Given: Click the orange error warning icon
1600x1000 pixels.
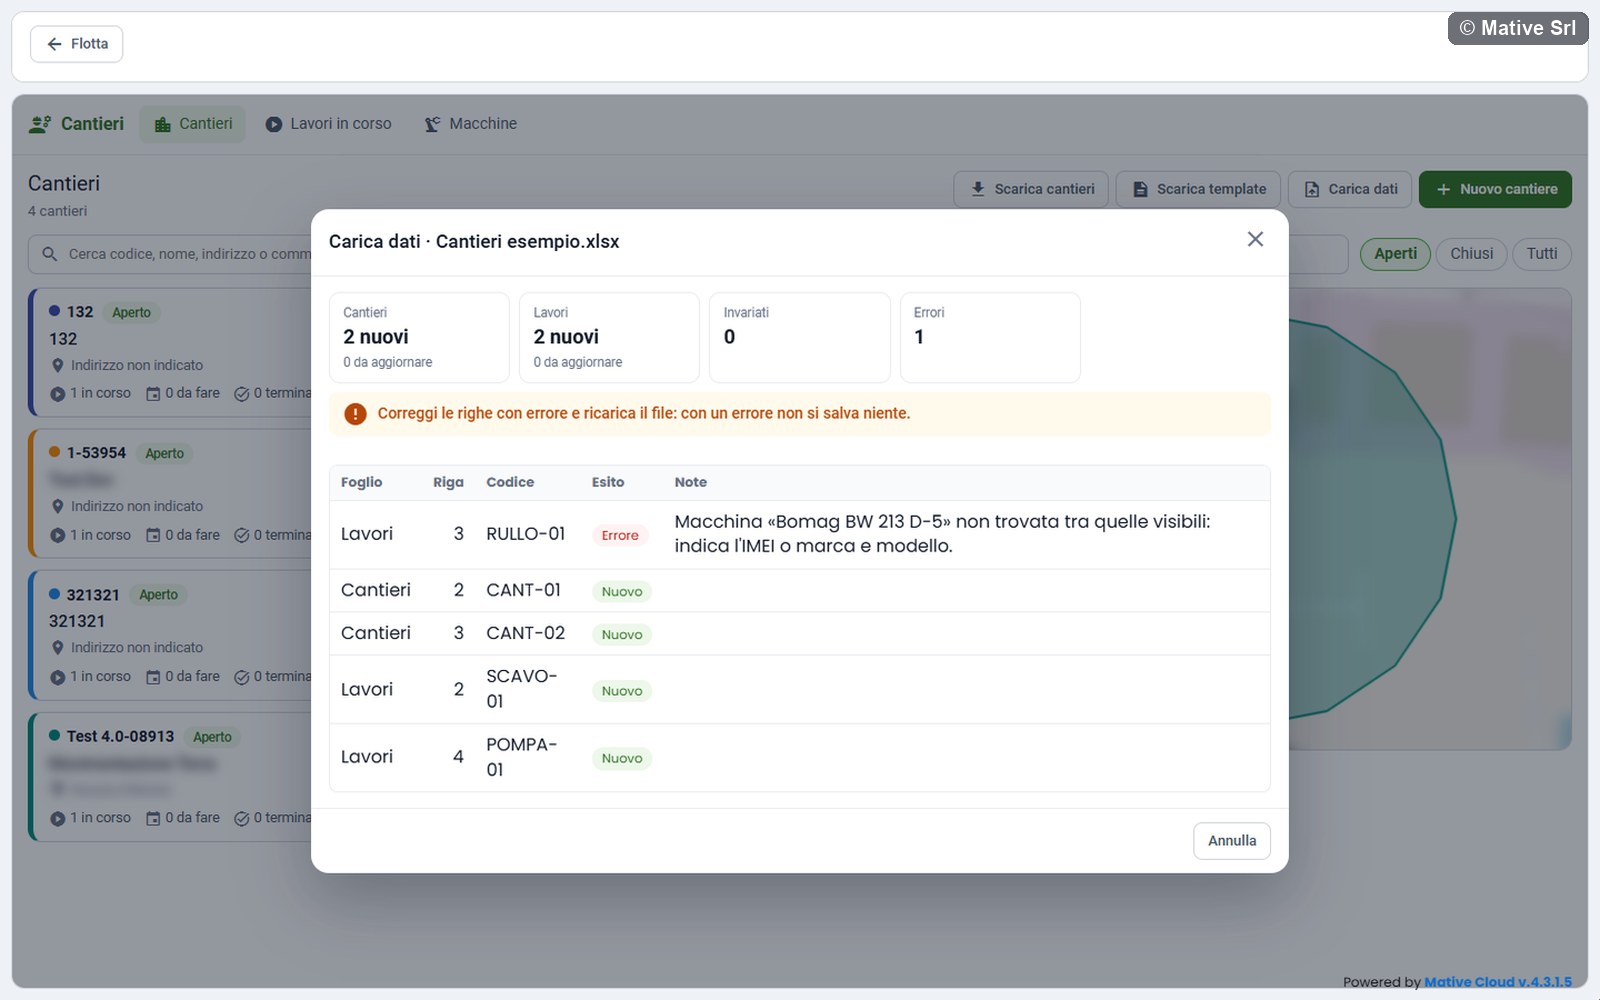Looking at the screenshot, I should point(355,414).
